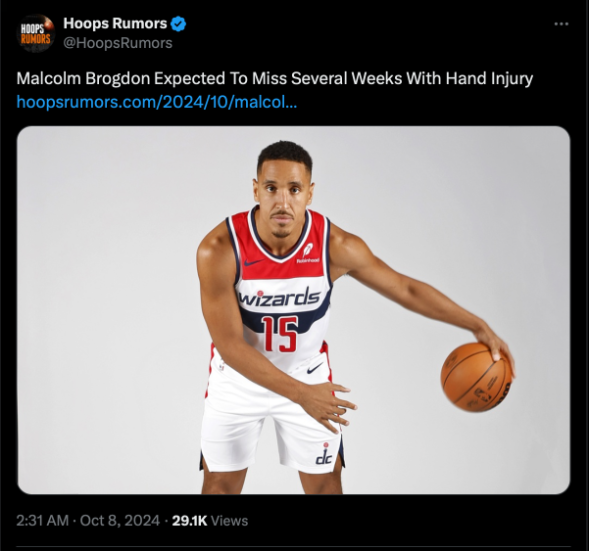
Task: Click the red number 15 on jersey
Action: [x=280, y=334]
